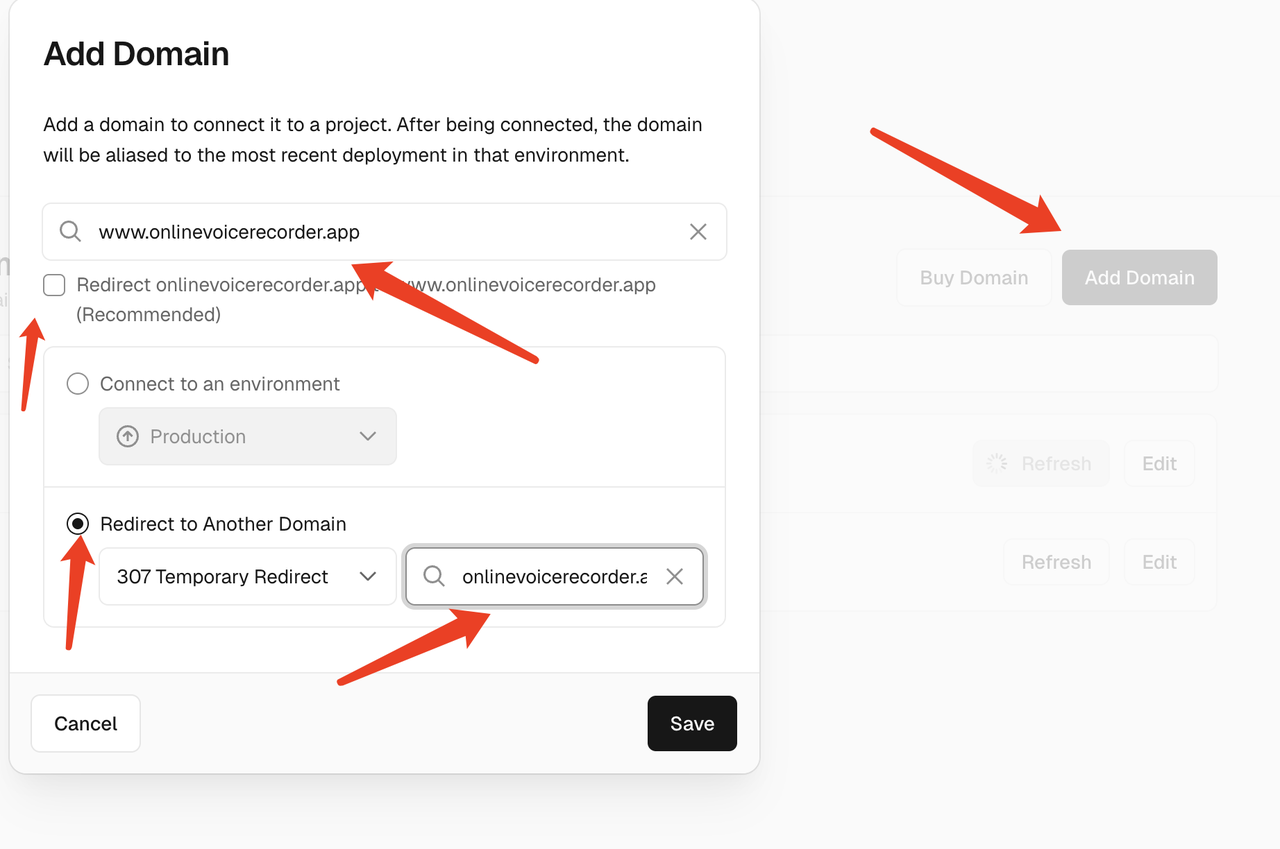Enable the recommended redirect checkbox
This screenshot has height=849, width=1280.
click(55, 286)
